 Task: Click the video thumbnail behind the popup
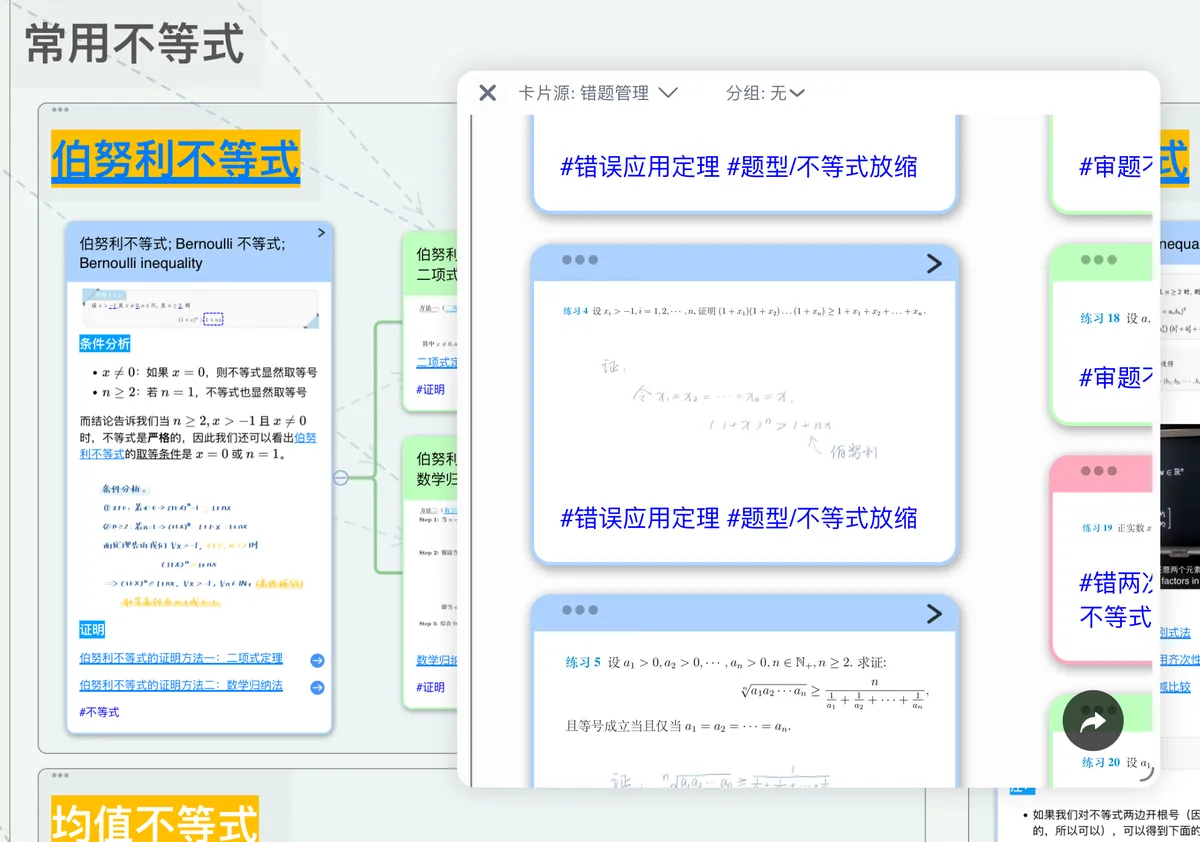pos(1180,509)
